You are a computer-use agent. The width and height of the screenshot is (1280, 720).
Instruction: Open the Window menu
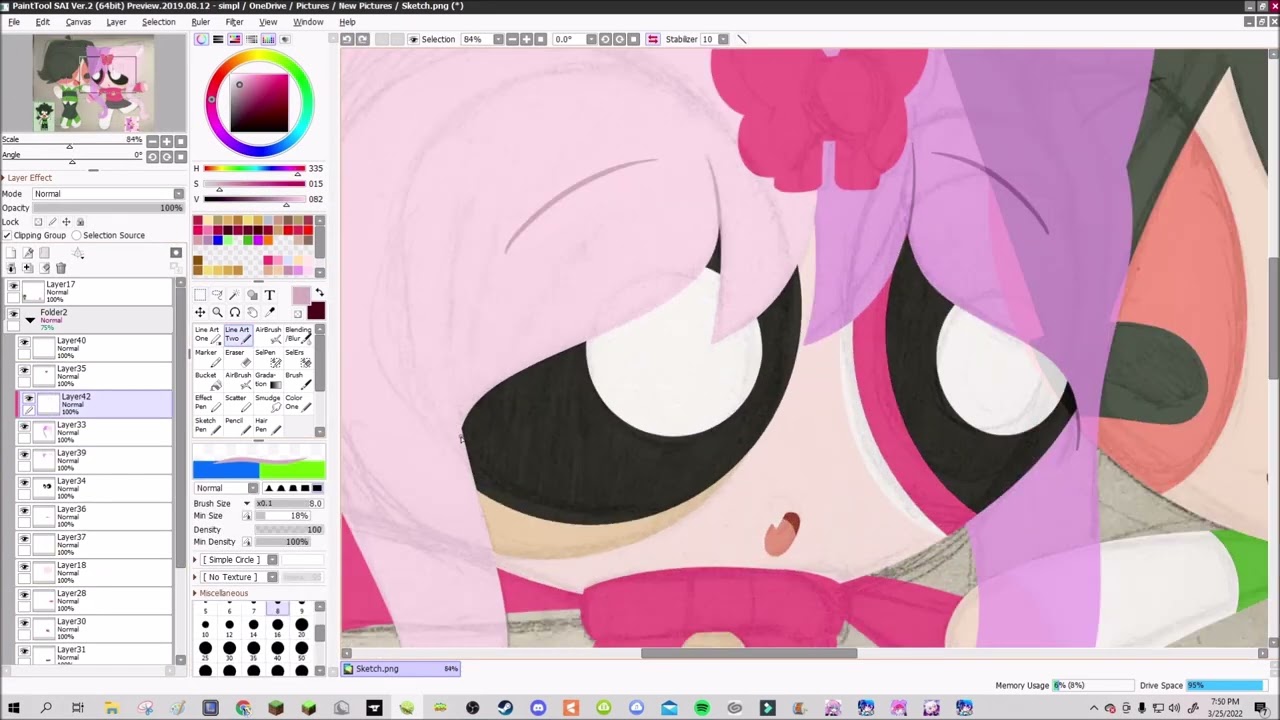coord(308,22)
